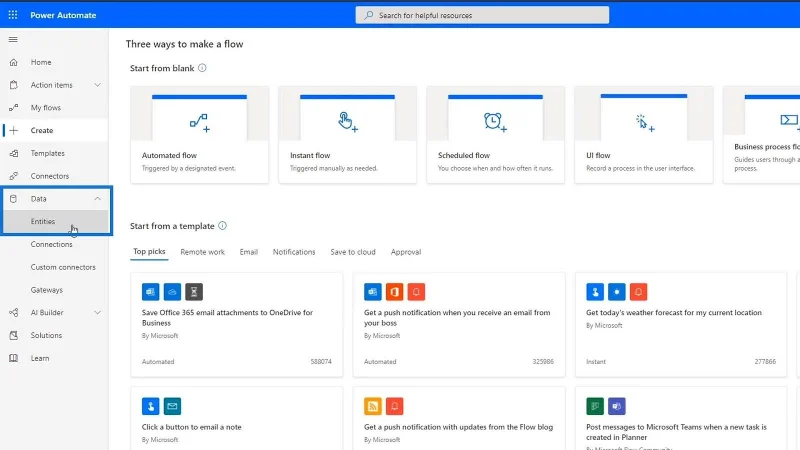Click the Search for helpful resources field
800x450 pixels.
[482, 15]
